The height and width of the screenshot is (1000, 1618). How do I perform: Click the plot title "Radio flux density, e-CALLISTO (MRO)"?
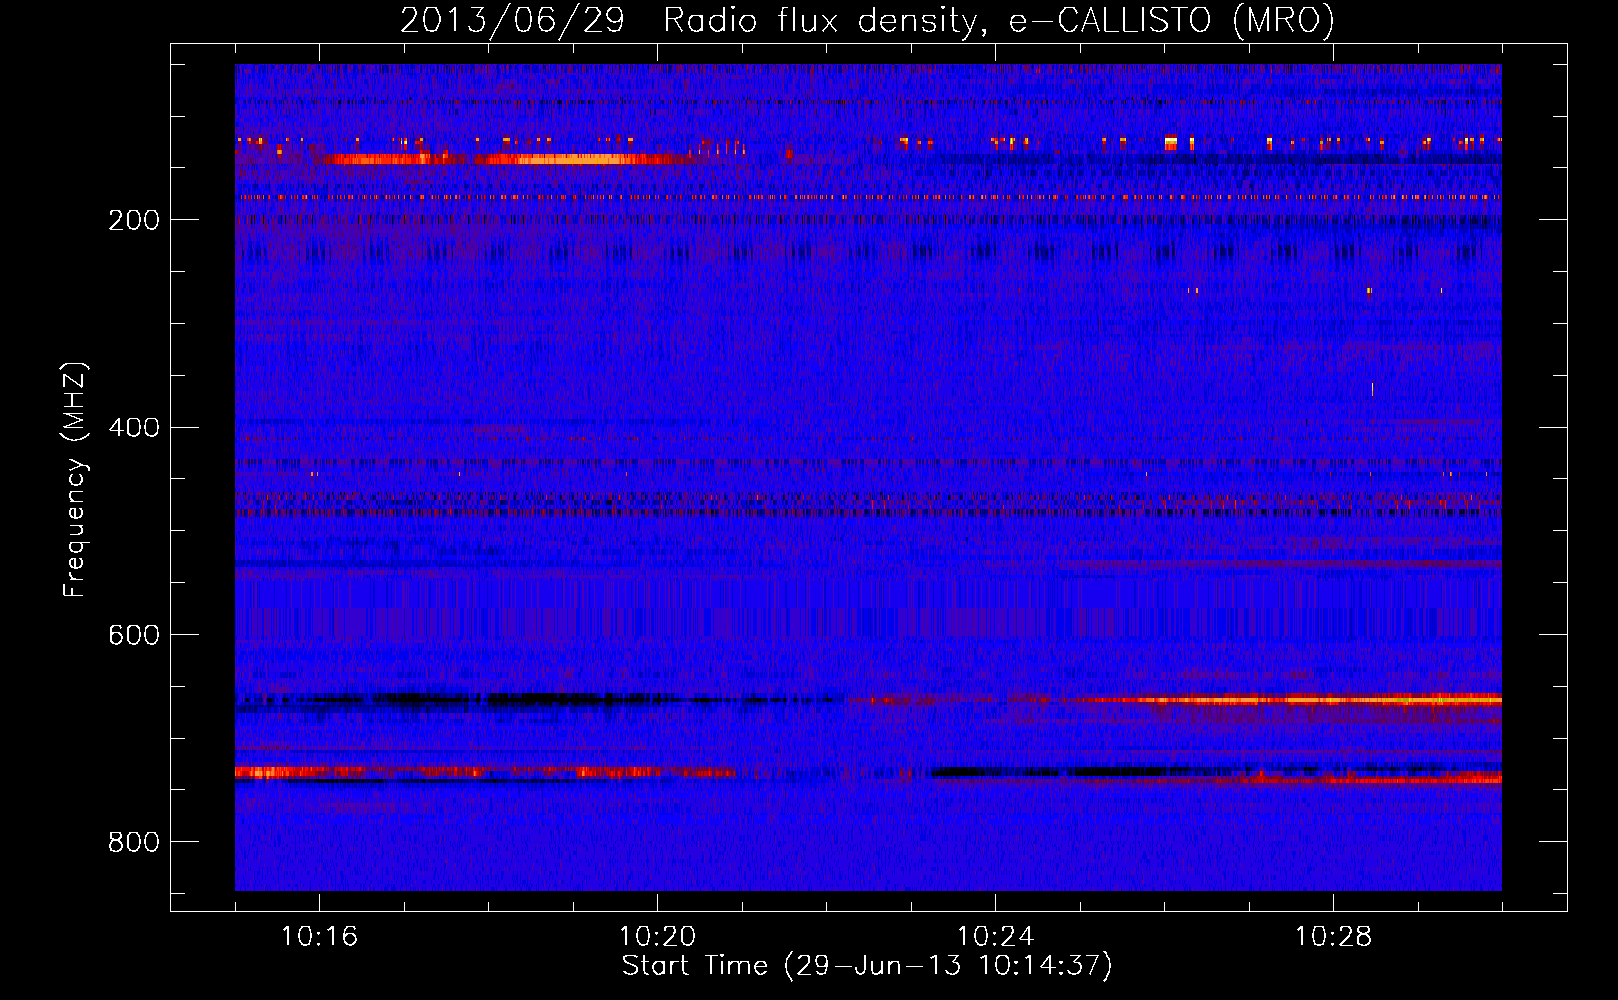(999, 21)
